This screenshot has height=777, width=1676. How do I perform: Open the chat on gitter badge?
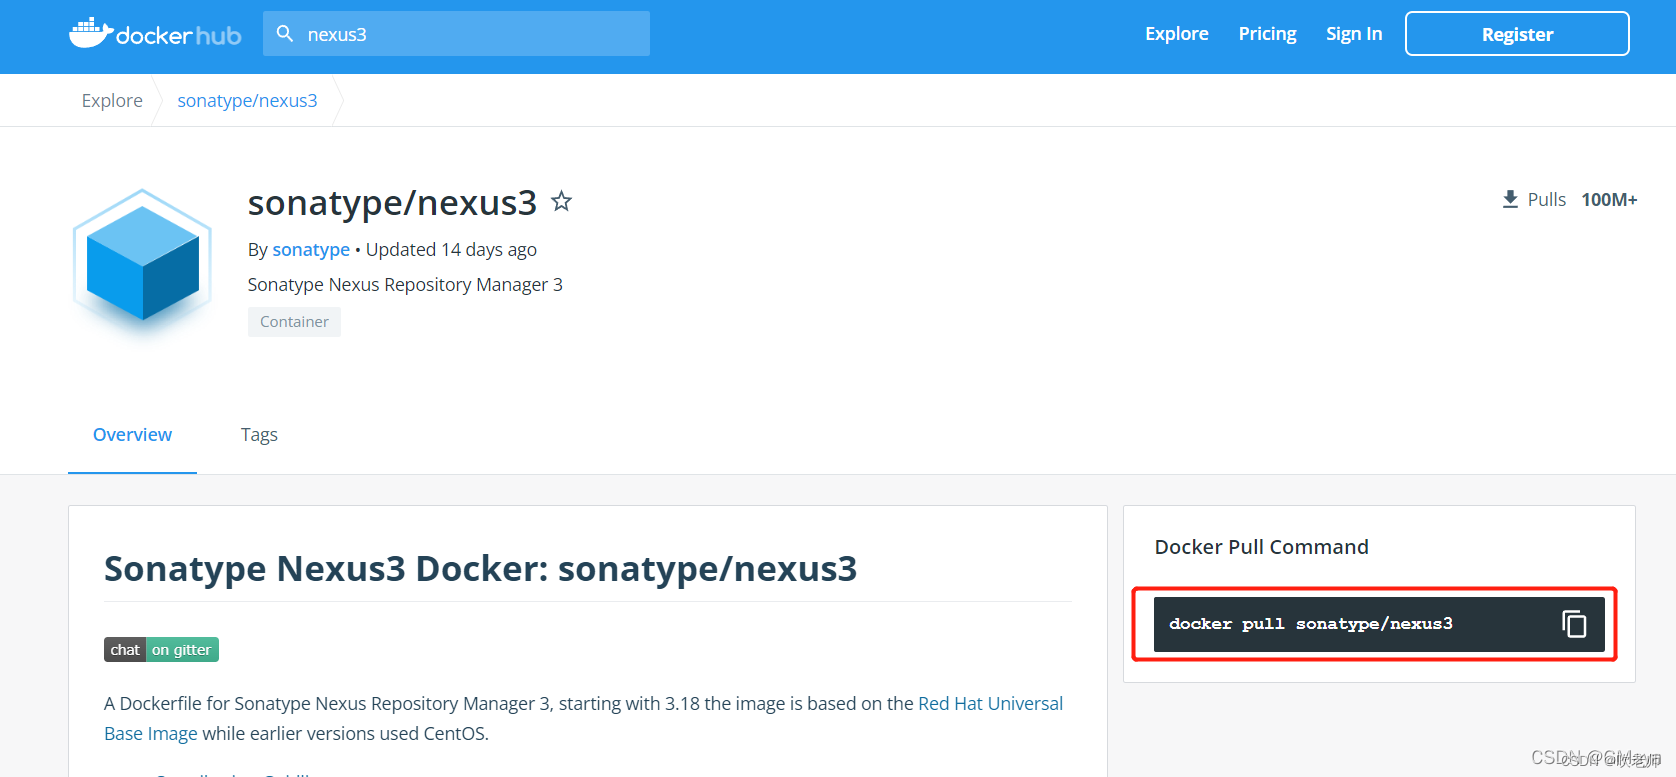161,650
